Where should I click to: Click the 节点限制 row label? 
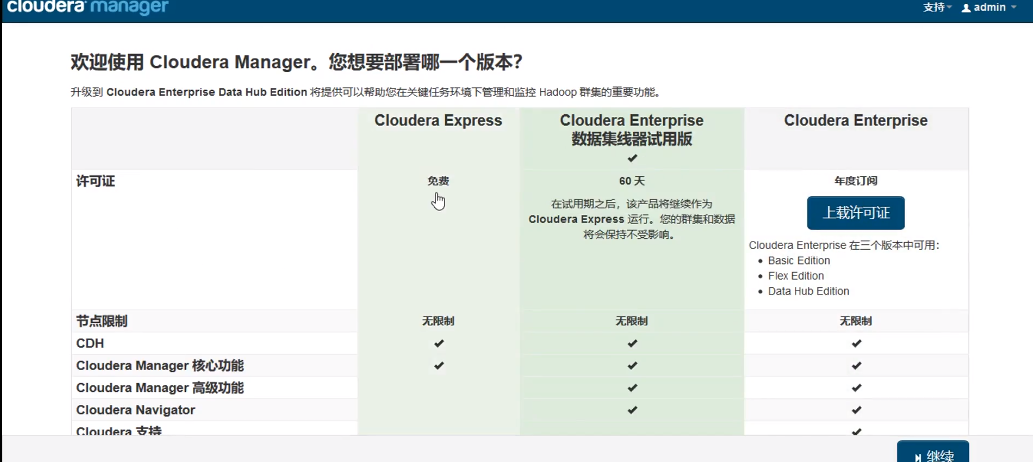click(x=101, y=322)
